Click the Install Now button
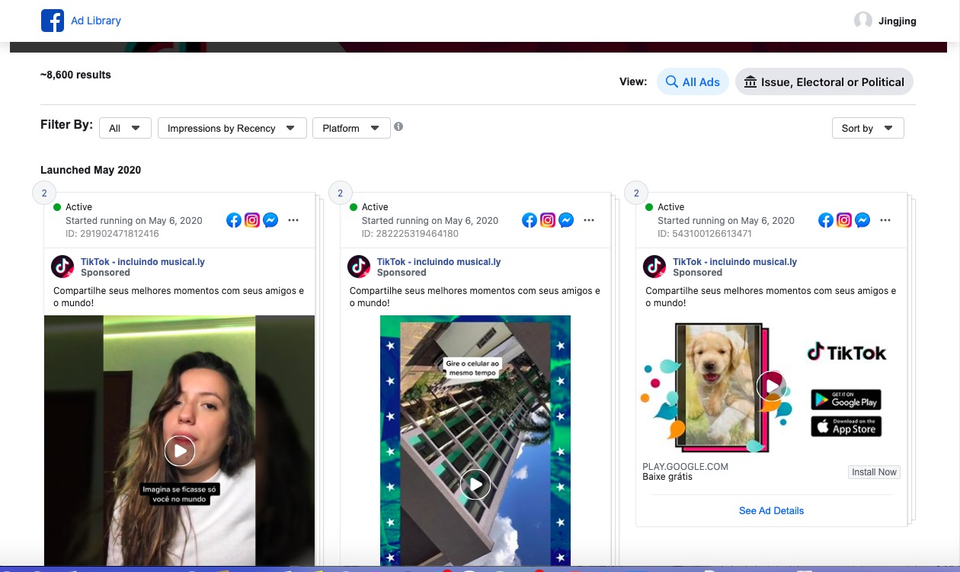The image size is (960, 572). pyautogui.click(x=874, y=472)
